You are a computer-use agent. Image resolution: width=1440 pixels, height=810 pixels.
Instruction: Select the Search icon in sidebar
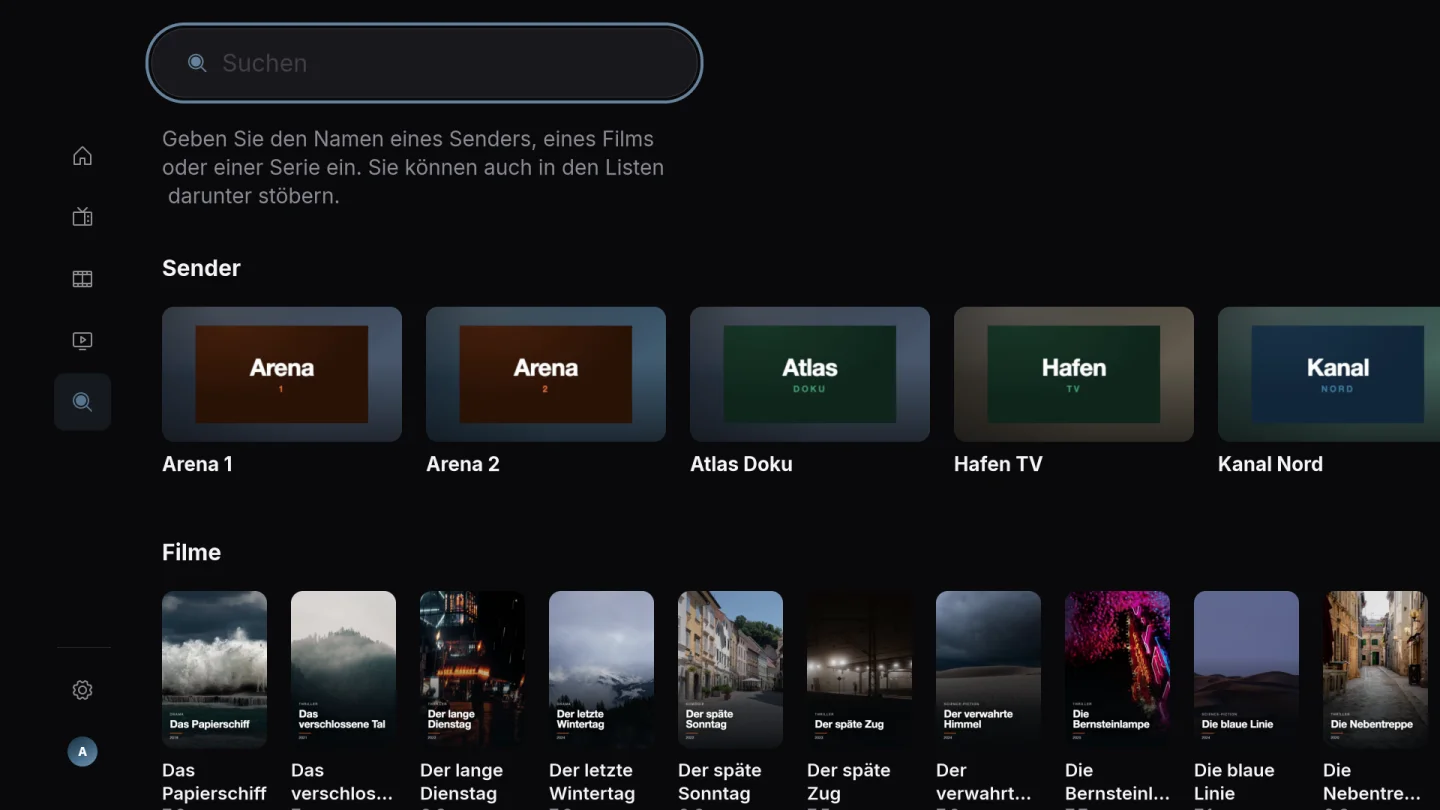coord(82,402)
